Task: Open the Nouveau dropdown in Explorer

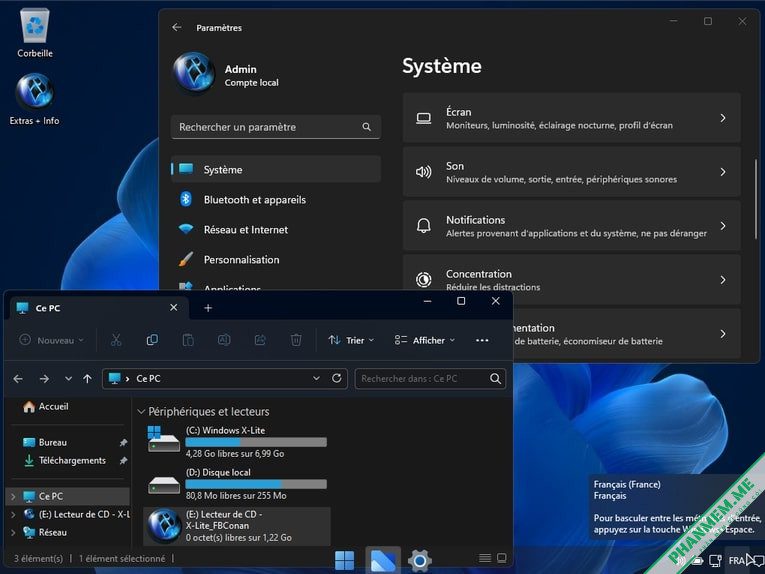Action: tap(51, 340)
